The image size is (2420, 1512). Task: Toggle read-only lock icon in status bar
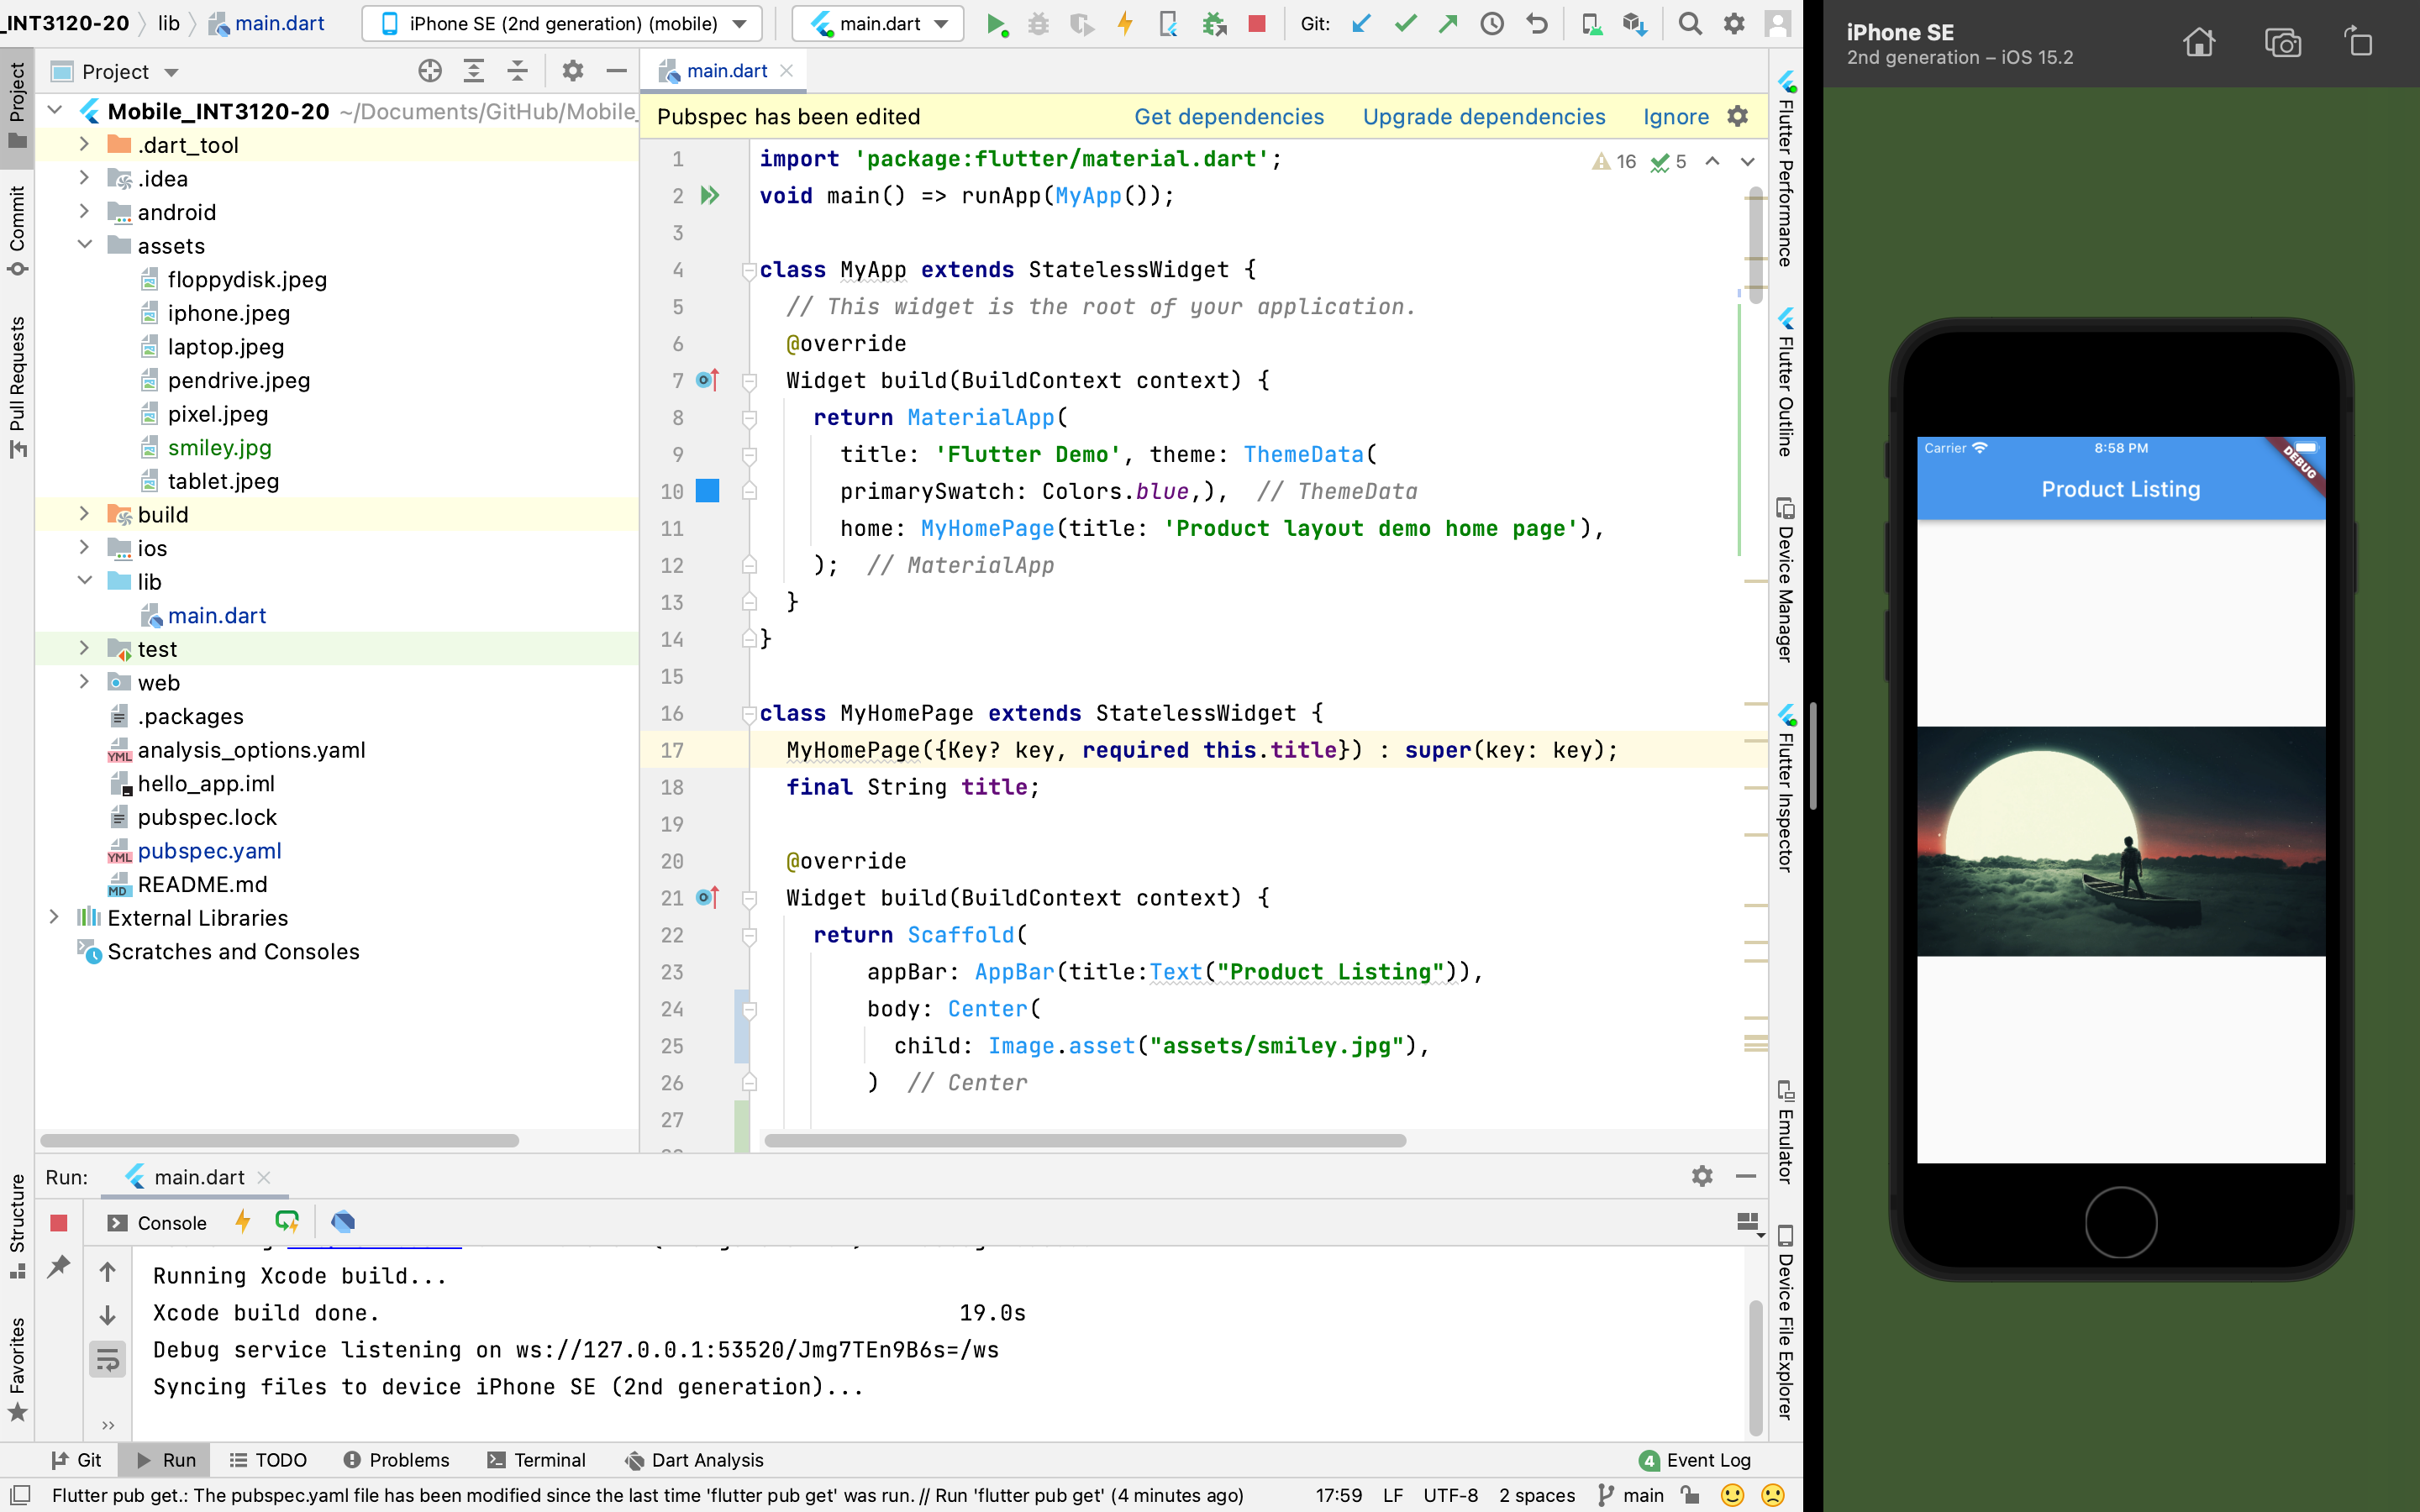coord(1690,1495)
